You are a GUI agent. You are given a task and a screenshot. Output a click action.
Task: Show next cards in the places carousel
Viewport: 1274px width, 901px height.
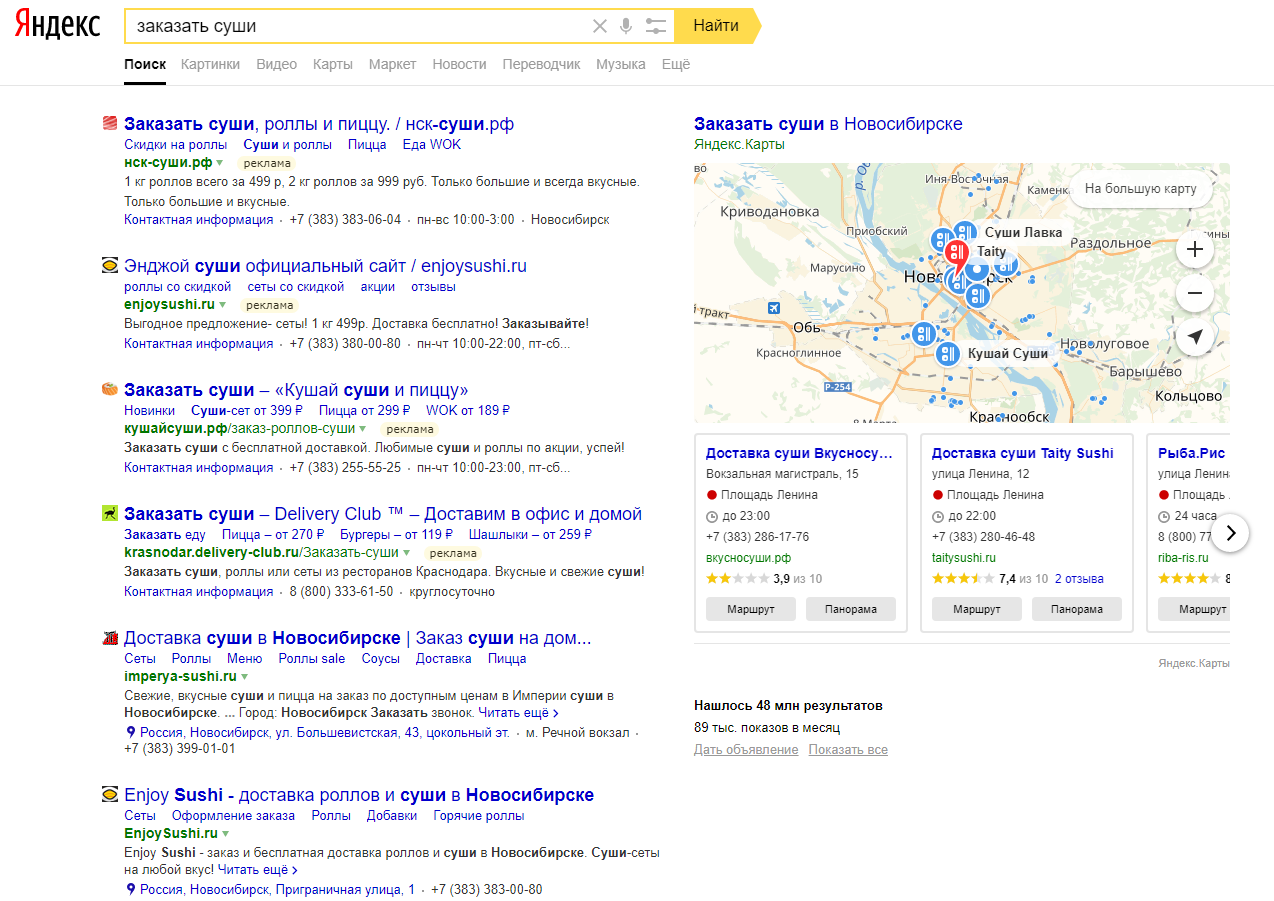[1231, 533]
